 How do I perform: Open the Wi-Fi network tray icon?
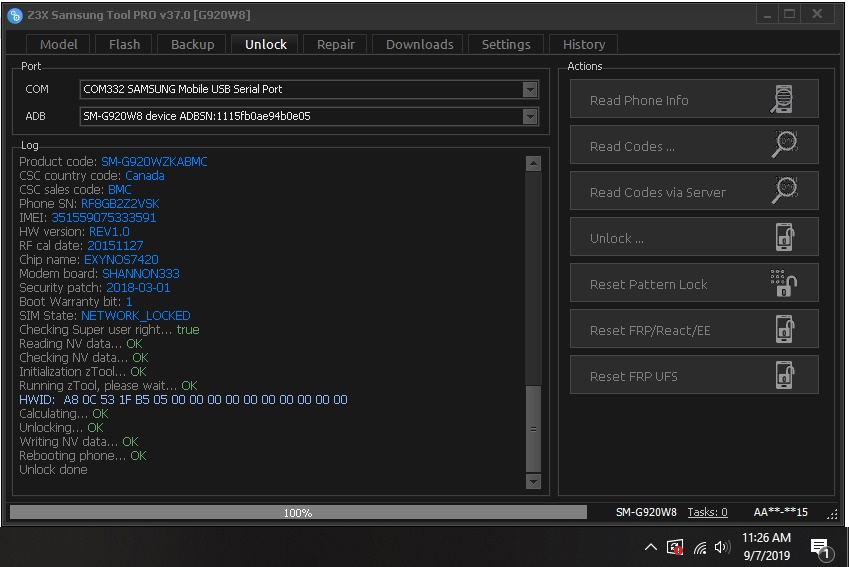click(x=700, y=548)
